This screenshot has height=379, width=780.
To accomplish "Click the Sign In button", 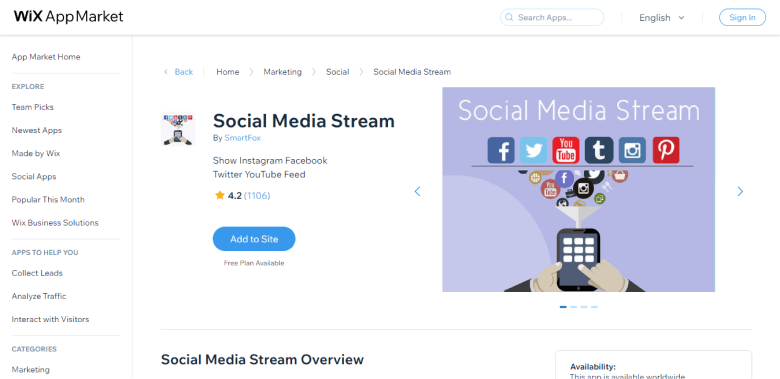I will point(742,17).
